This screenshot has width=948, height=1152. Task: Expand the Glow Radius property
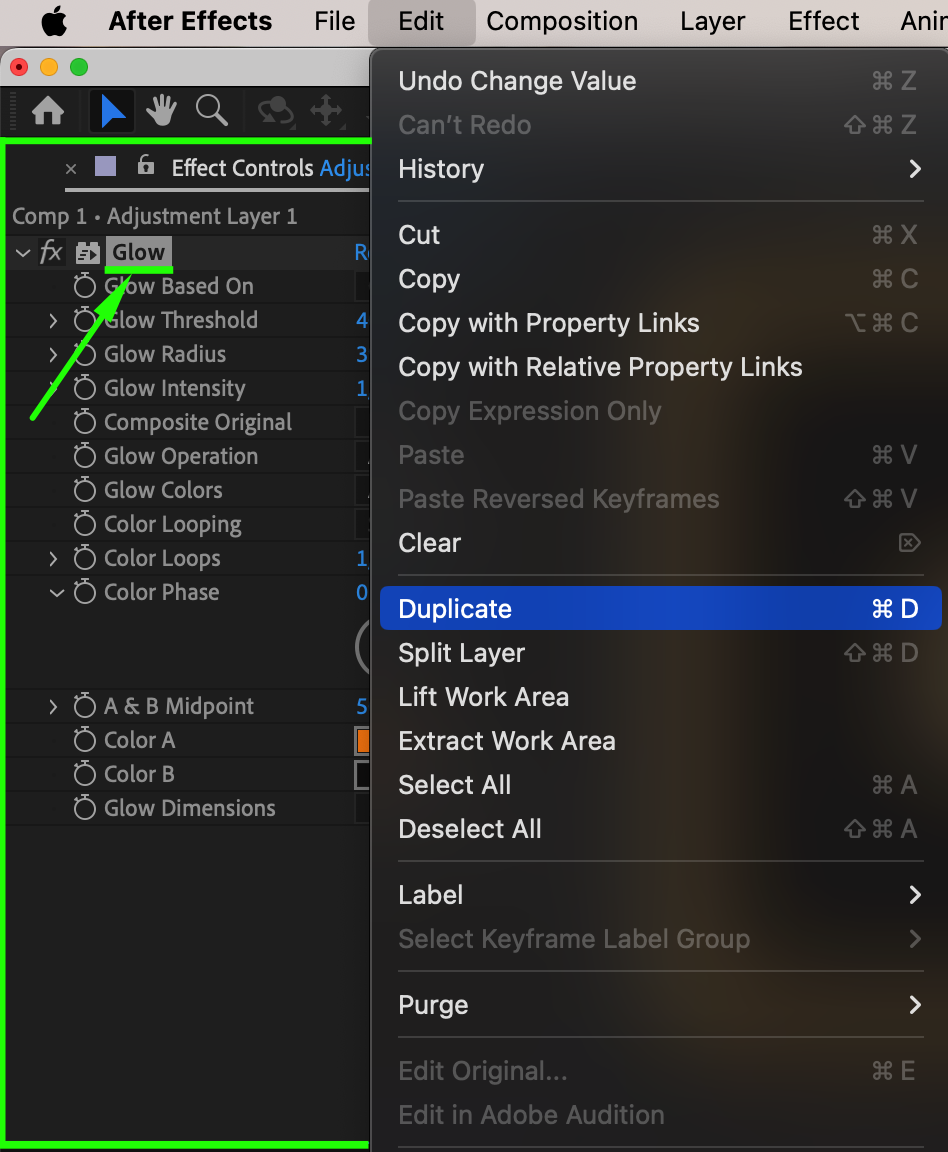pos(53,354)
